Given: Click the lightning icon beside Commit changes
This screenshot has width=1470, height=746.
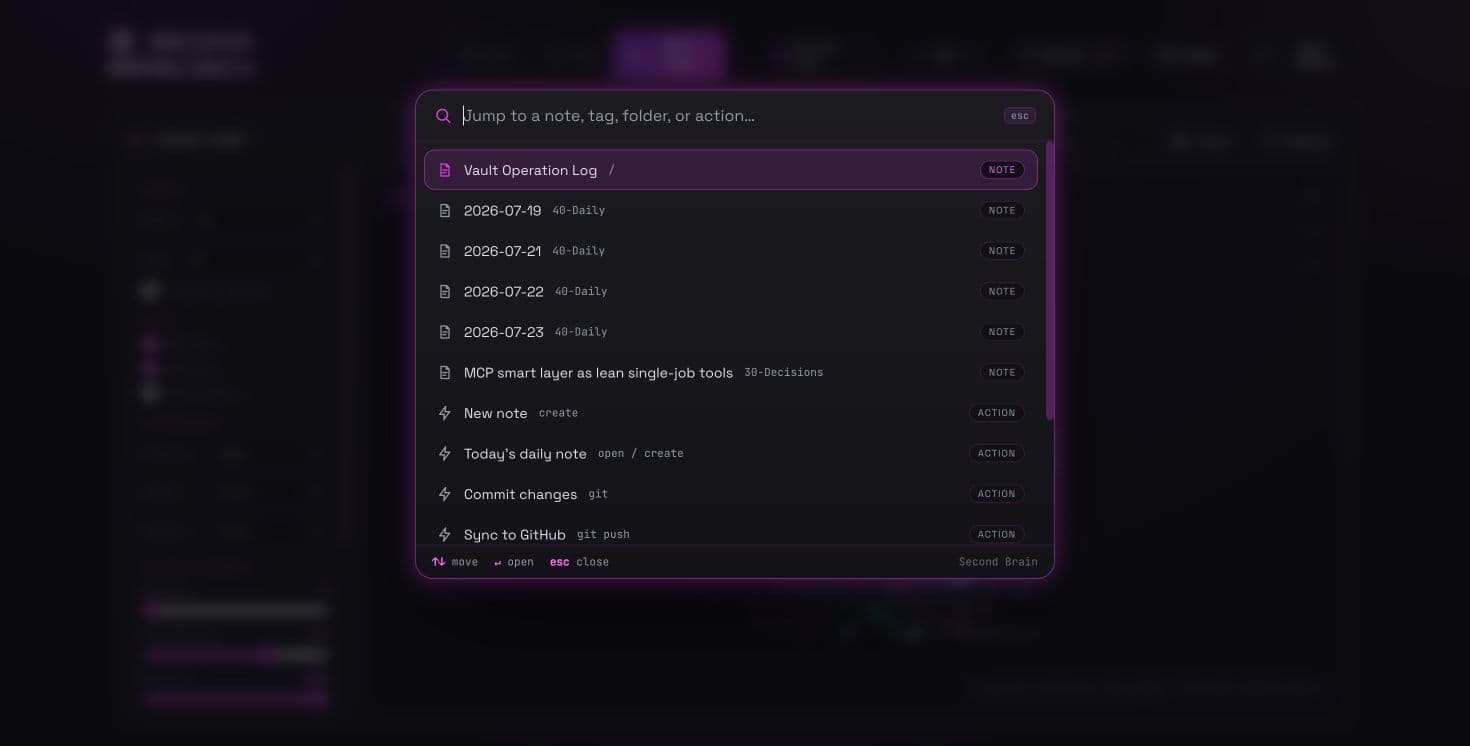Looking at the screenshot, I should 445,494.
